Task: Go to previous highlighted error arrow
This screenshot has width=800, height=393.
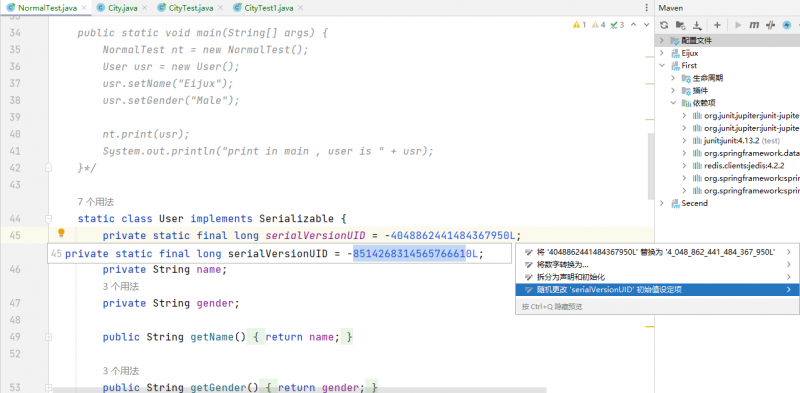Action: [634, 24]
